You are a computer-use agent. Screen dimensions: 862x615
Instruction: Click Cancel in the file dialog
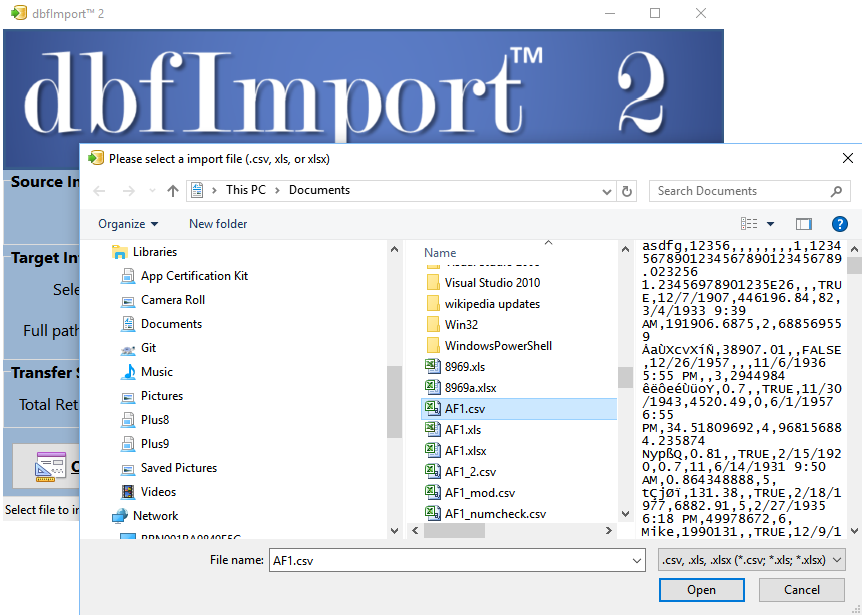coord(802,590)
